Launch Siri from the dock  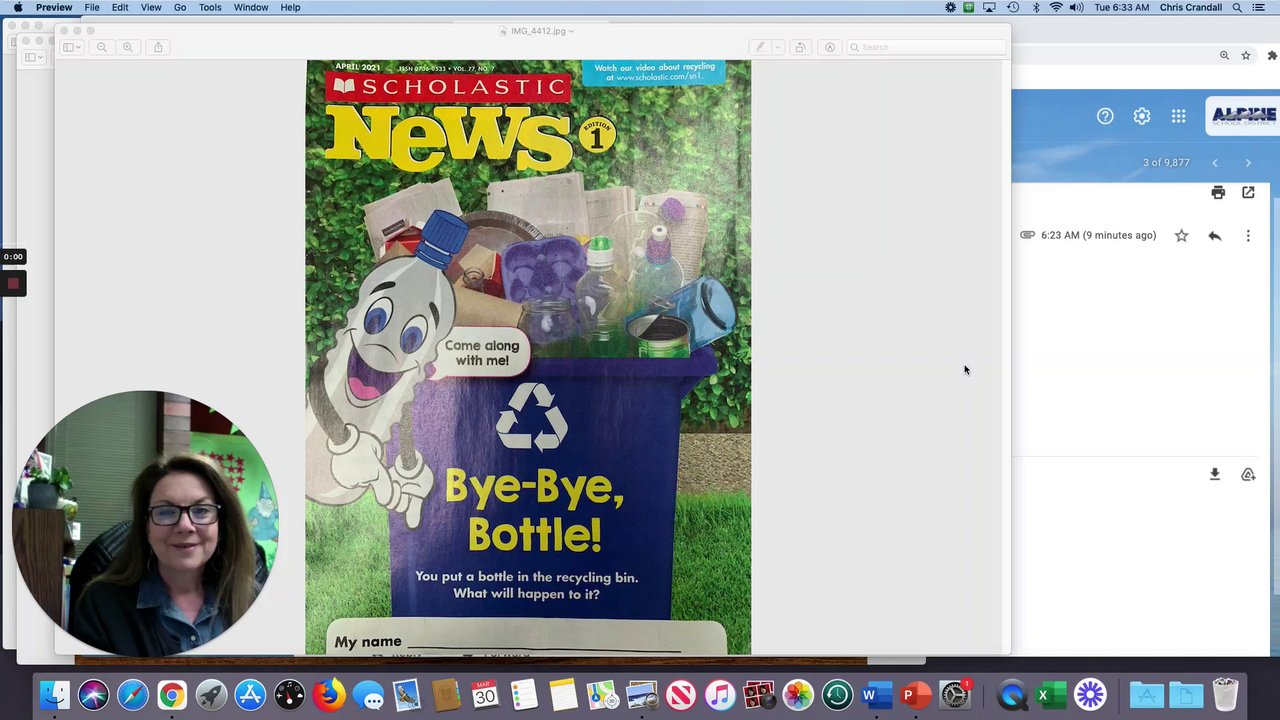tap(93, 694)
